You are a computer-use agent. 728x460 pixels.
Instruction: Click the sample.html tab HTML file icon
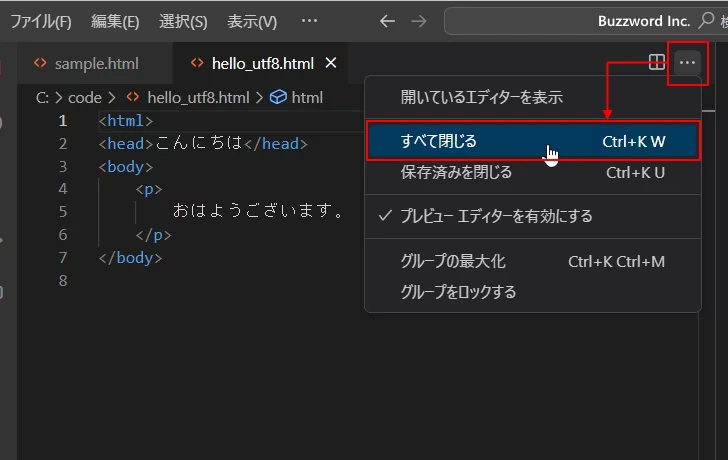pos(40,63)
